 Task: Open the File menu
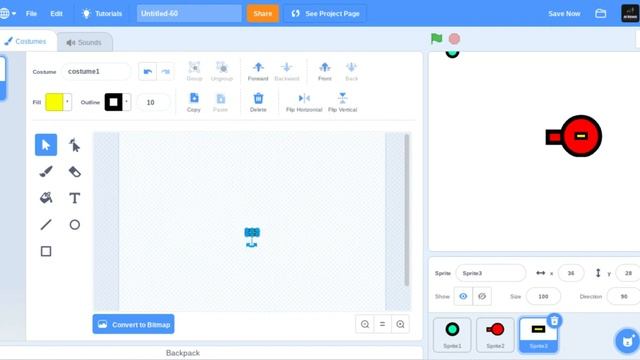31,13
